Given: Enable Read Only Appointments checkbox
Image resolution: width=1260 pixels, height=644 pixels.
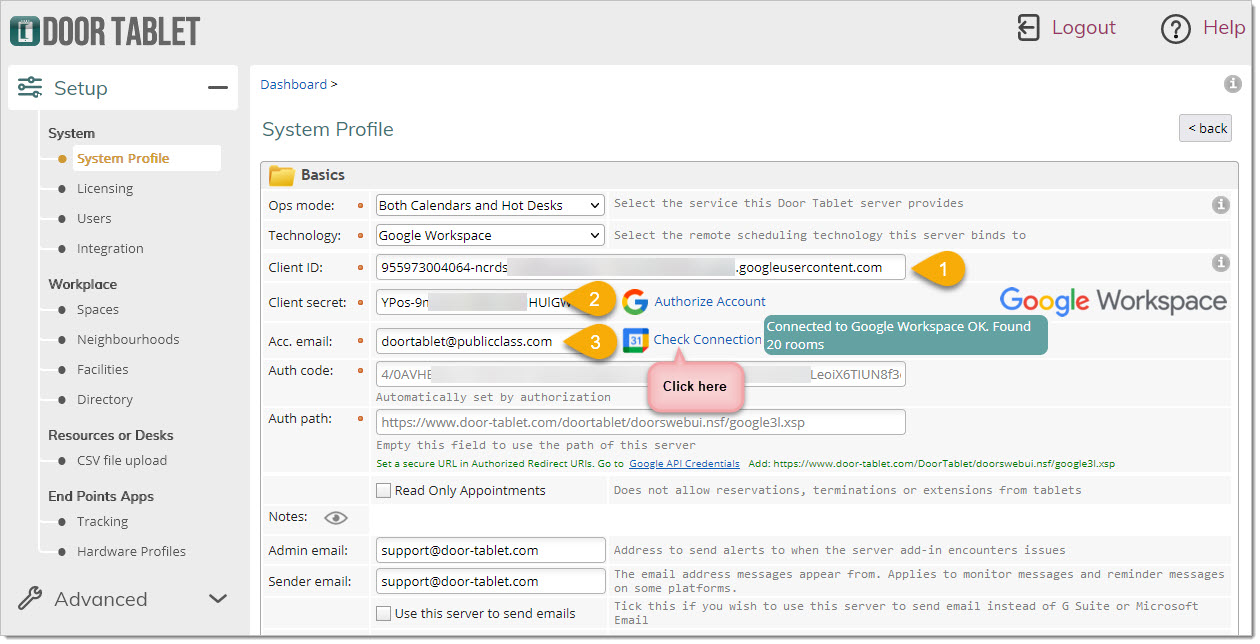Looking at the screenshot, I should tap(383, 490).
